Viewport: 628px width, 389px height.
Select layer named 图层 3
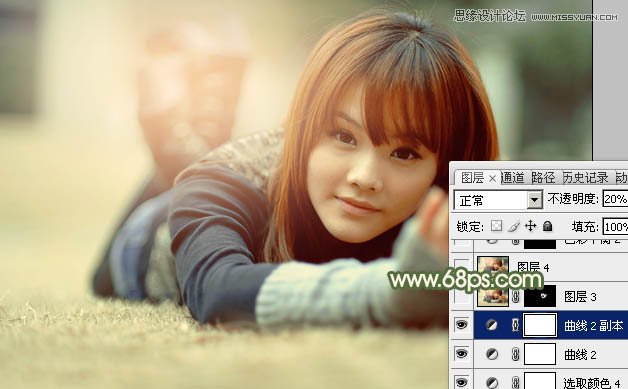pos(580,297)
